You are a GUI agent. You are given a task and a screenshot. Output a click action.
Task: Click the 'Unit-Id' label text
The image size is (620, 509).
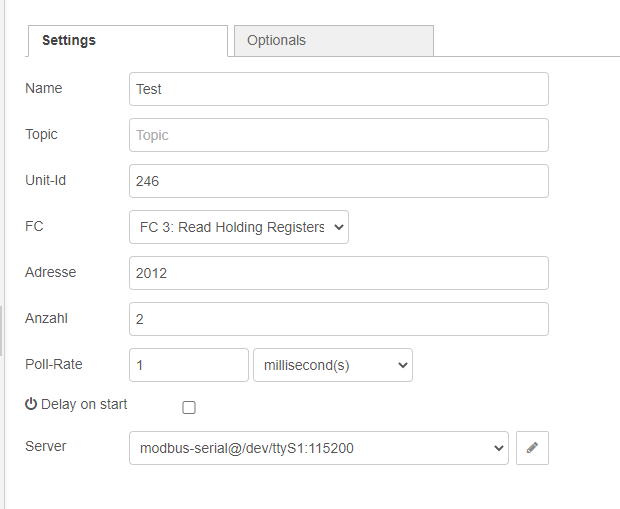[46, 180]
